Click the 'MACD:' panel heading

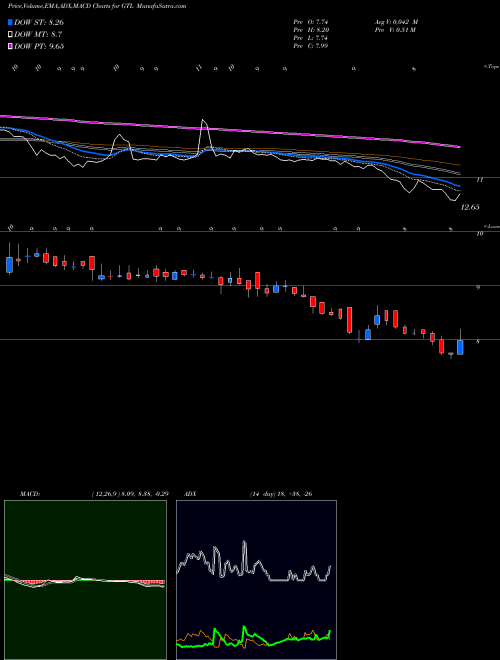(x=29, y=494)
